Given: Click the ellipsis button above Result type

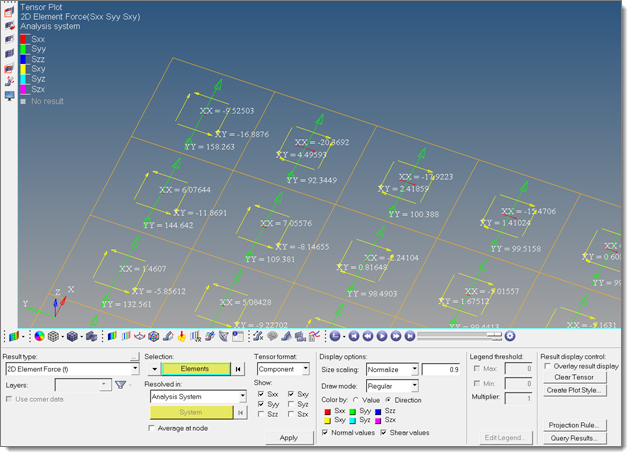Looking at the screenshot, I should coord(134,357).
